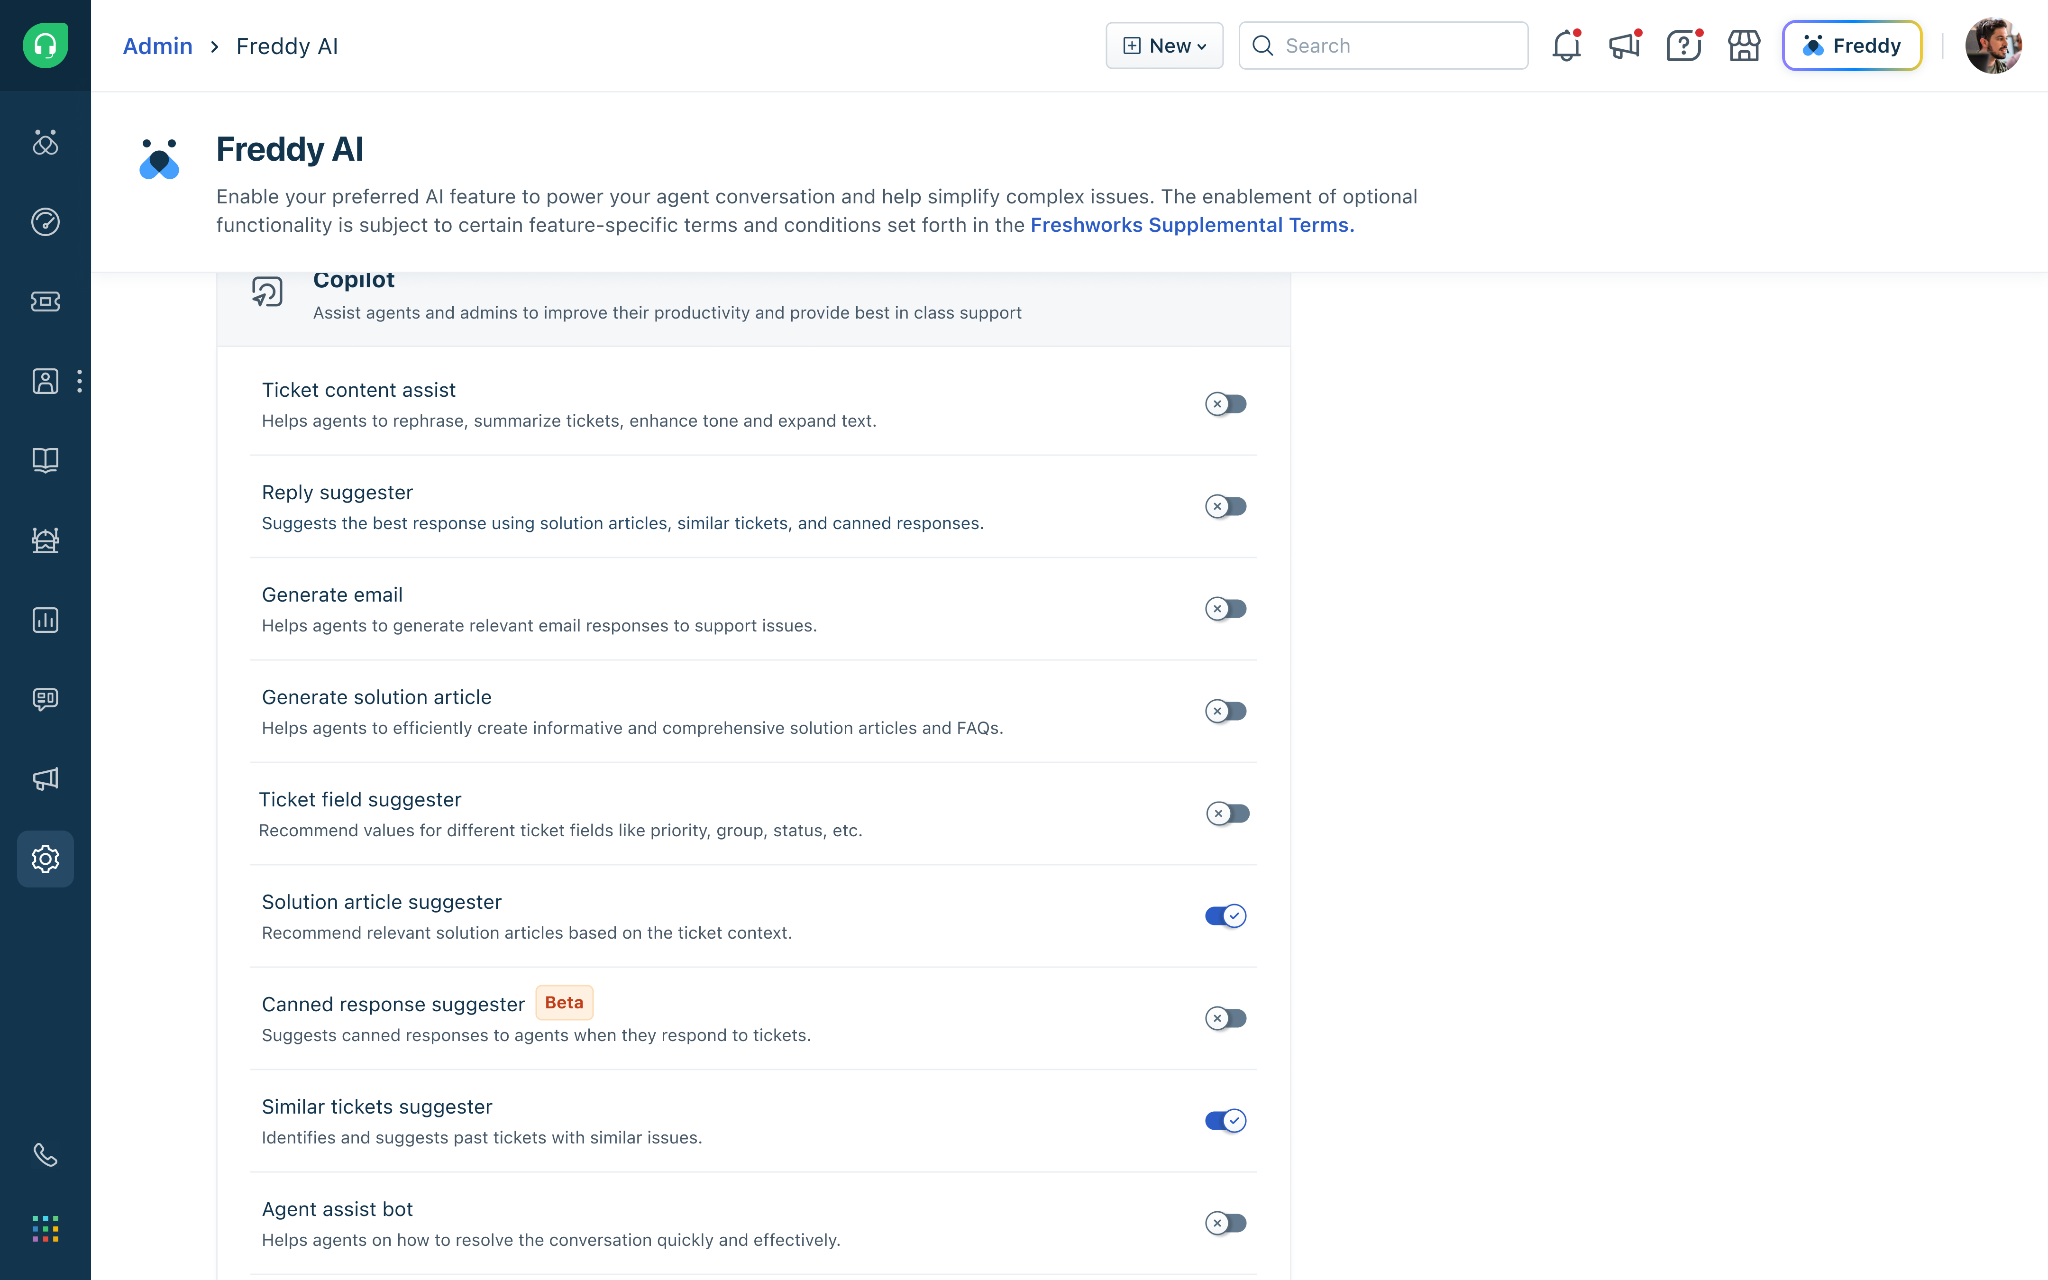Open the Freshworks app switcher grid
The width and height of the screenshot is (2048, 1280).
(45, 1229)
